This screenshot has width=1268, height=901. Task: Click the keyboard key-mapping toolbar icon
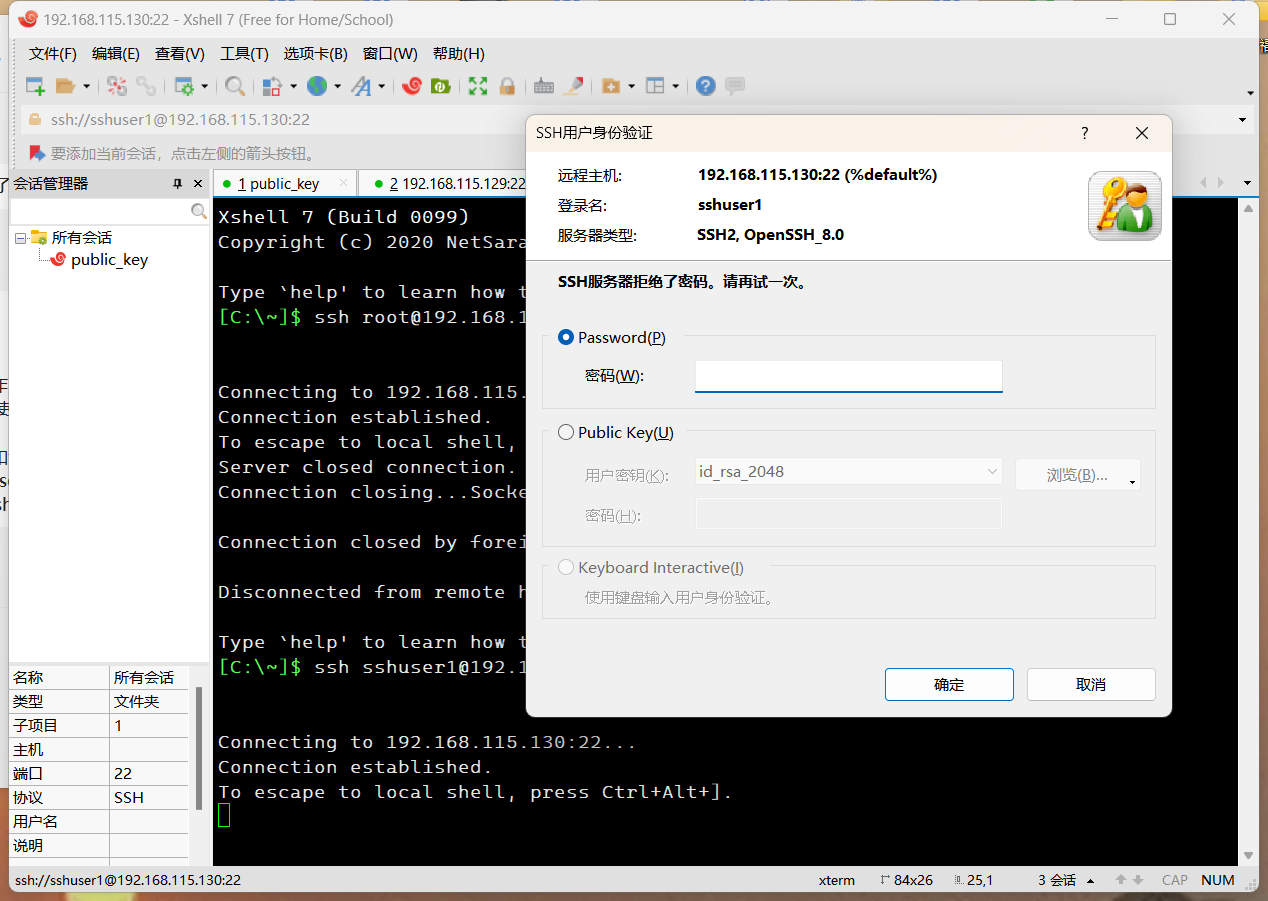544,86
